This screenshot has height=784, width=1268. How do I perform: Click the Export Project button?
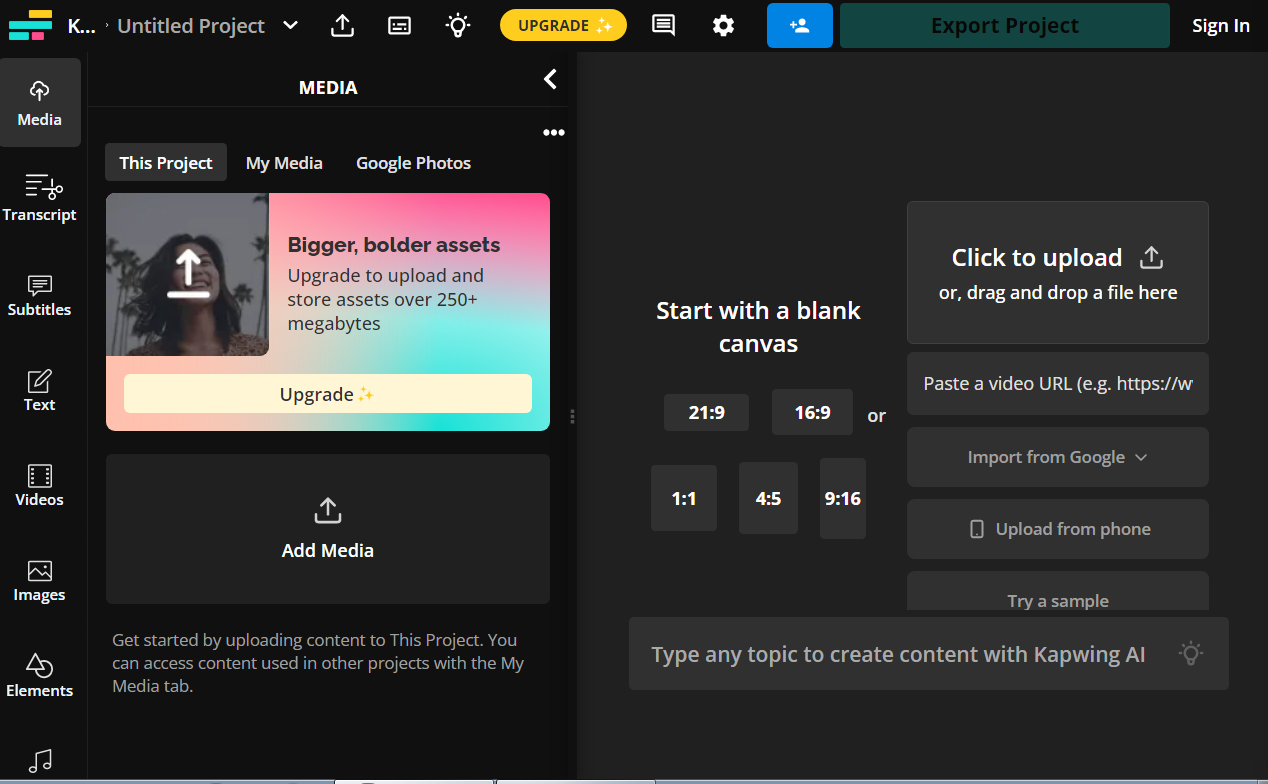click(1004, 26)
